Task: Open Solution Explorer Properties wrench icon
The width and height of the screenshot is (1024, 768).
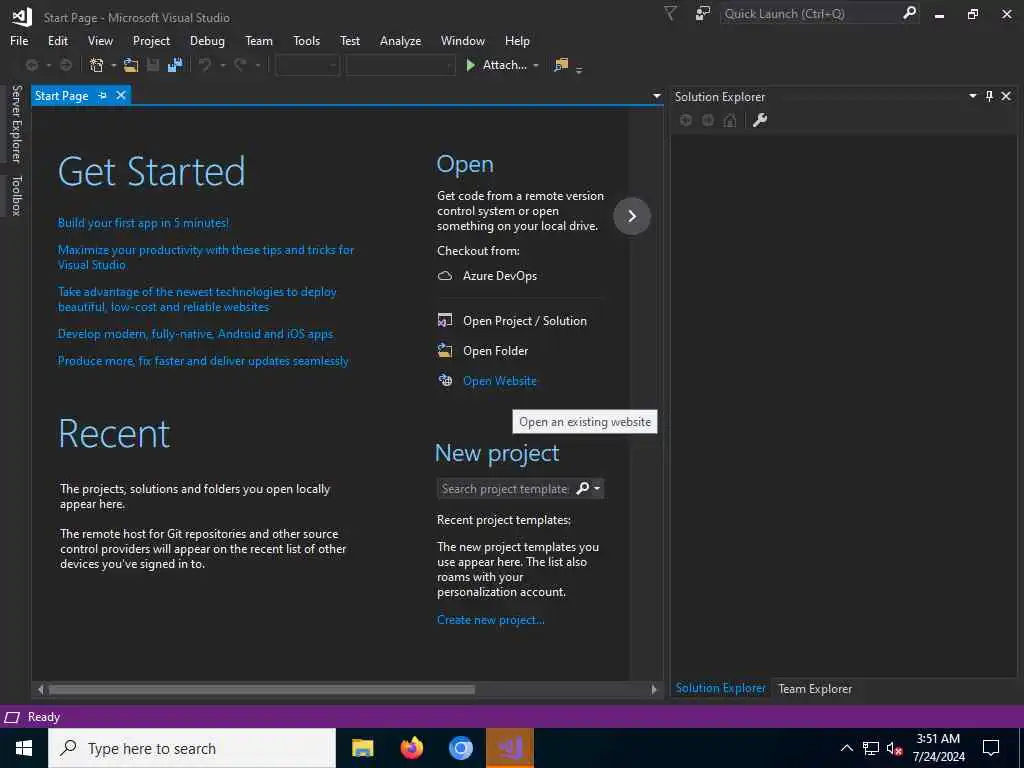Action: [x=760, y=120]
